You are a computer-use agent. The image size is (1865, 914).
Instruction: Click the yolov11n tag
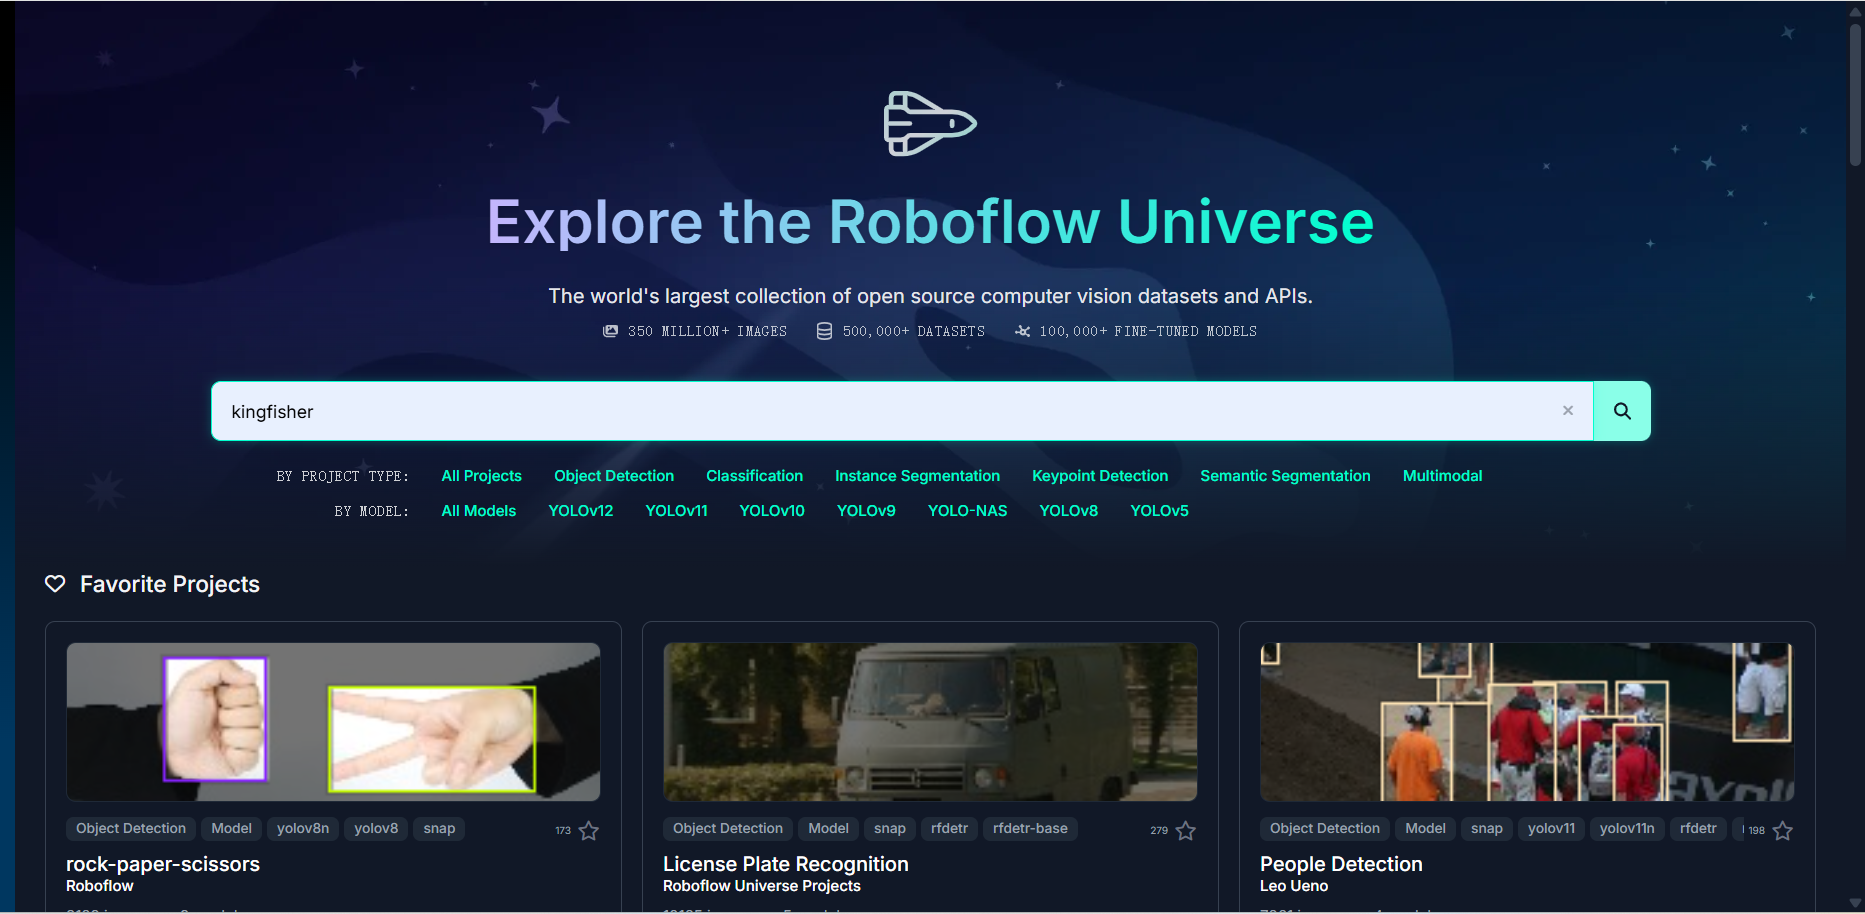point(1627,829)
